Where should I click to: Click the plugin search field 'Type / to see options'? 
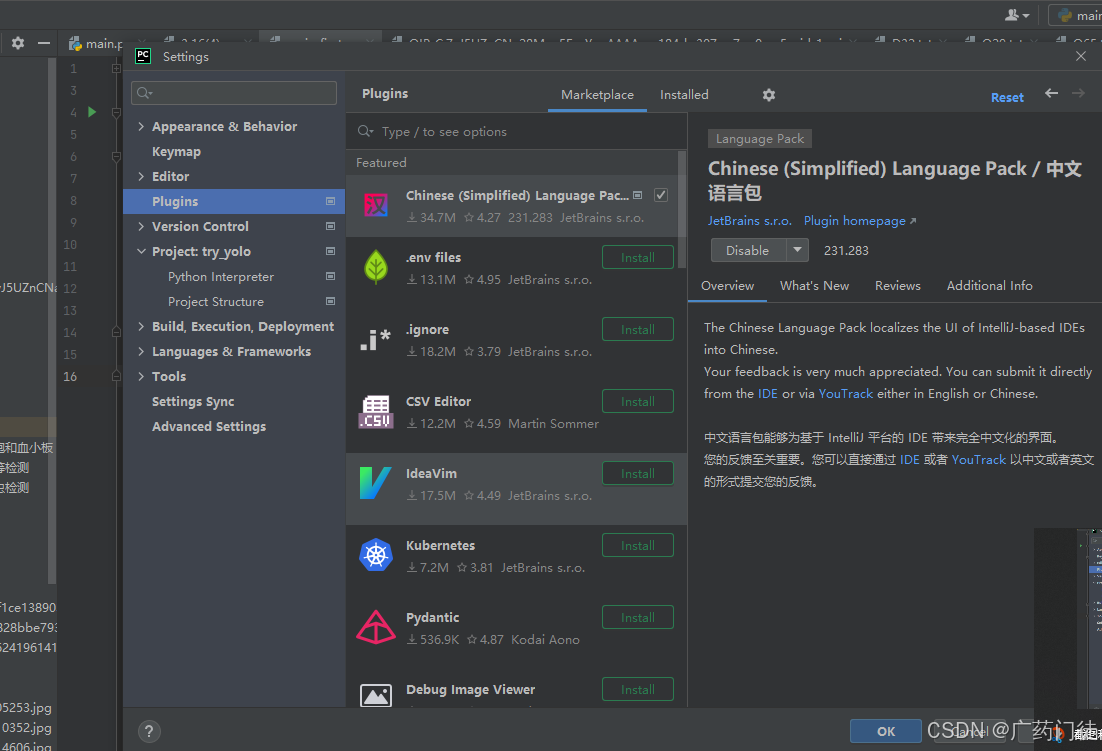coord(516,131)
